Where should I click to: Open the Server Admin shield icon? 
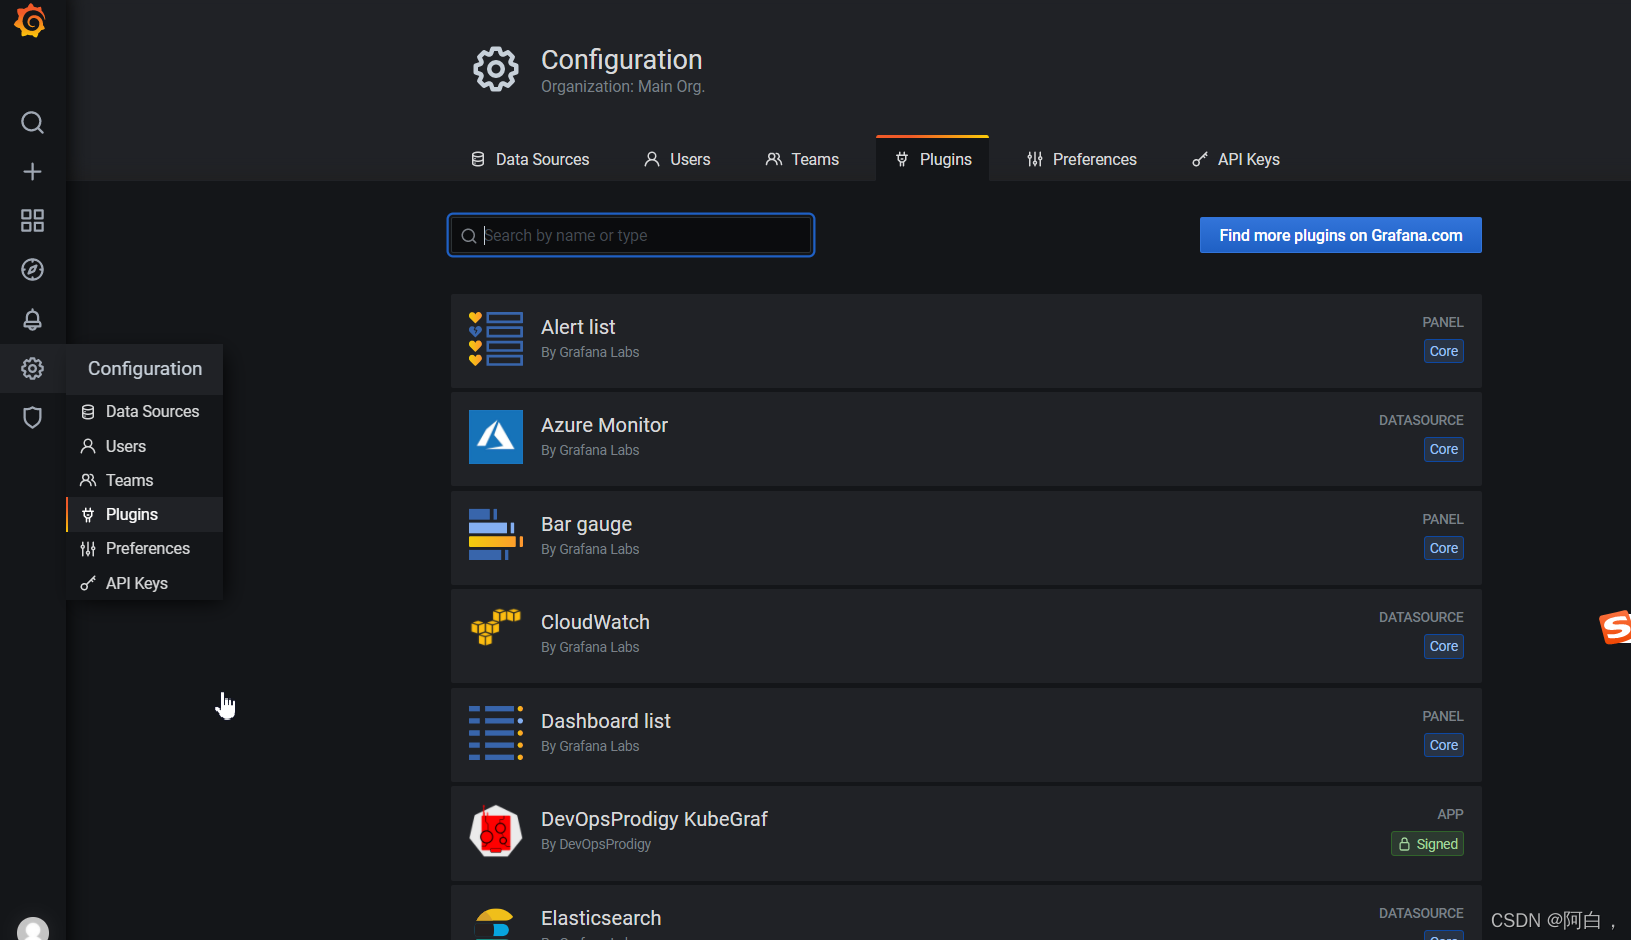tap(32, 417)
